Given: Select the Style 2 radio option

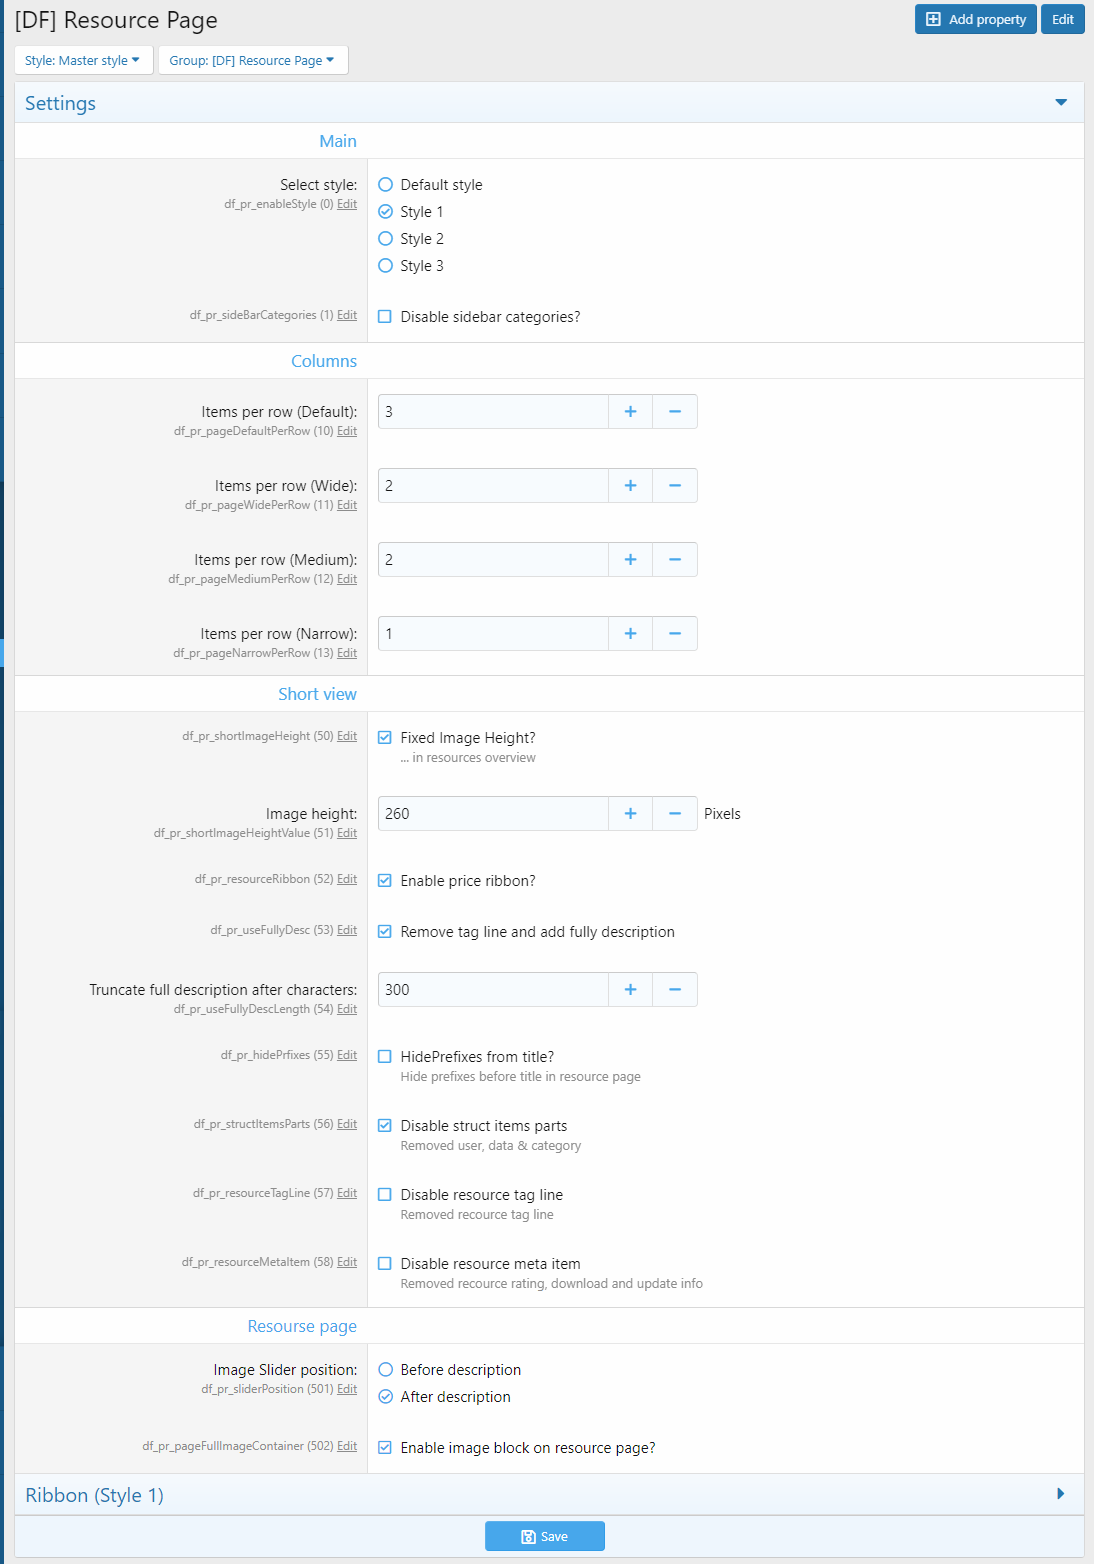Looking at the screenshot, I should coord(386,239).
